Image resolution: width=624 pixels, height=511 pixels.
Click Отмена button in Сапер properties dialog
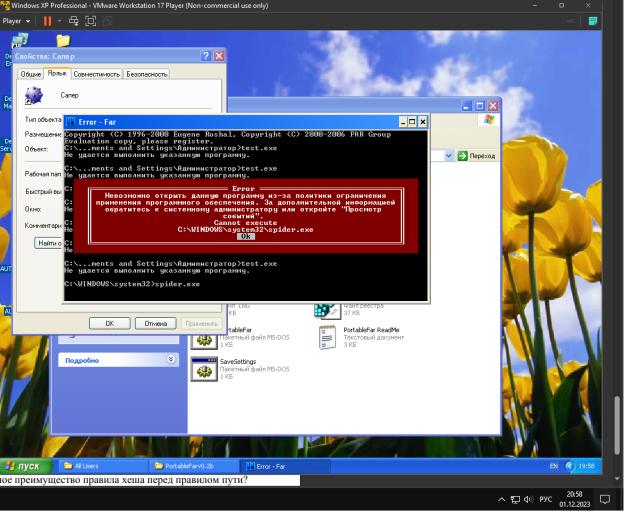[x=156, y=324]
